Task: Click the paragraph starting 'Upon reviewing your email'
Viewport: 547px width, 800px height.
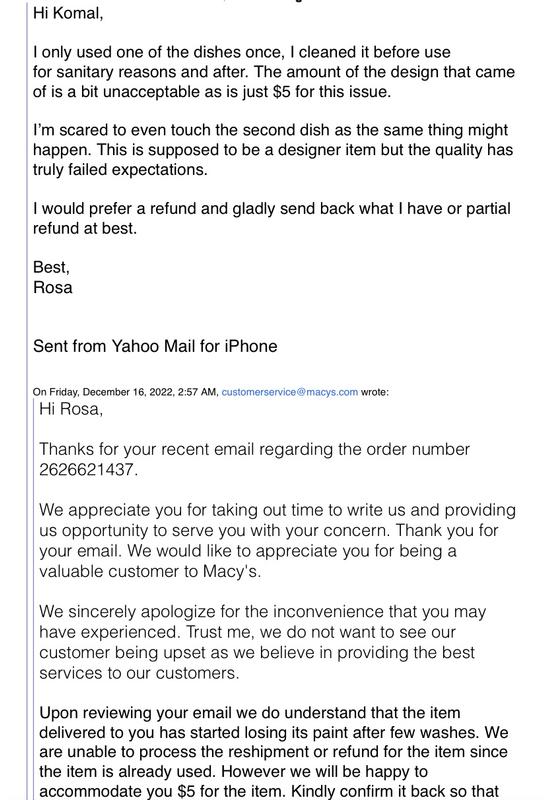Action: tap(274, 752)
